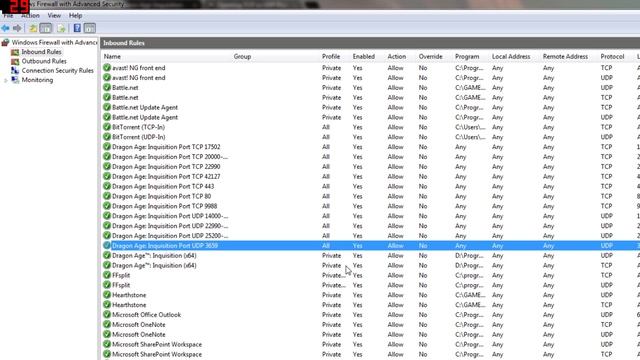The width and height of the screenshot is (640, 360).
Task: Click the Inbound Rules tree icon
Action: [x=15, y=52]
